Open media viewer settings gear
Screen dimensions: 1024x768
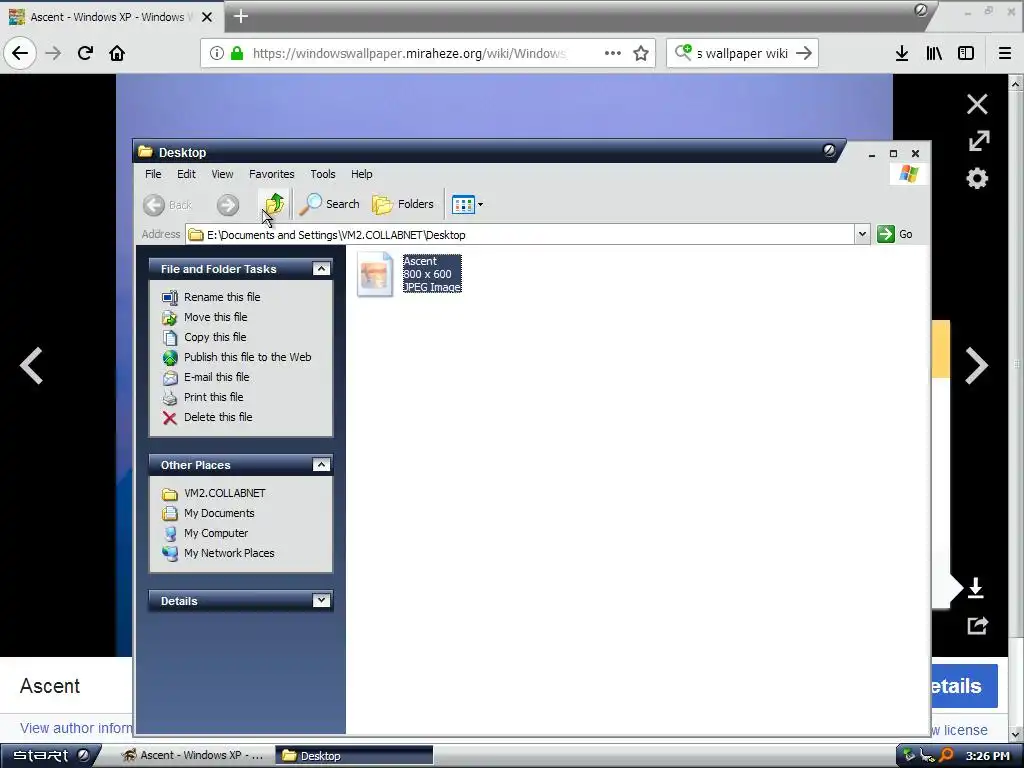click(977, 178)
